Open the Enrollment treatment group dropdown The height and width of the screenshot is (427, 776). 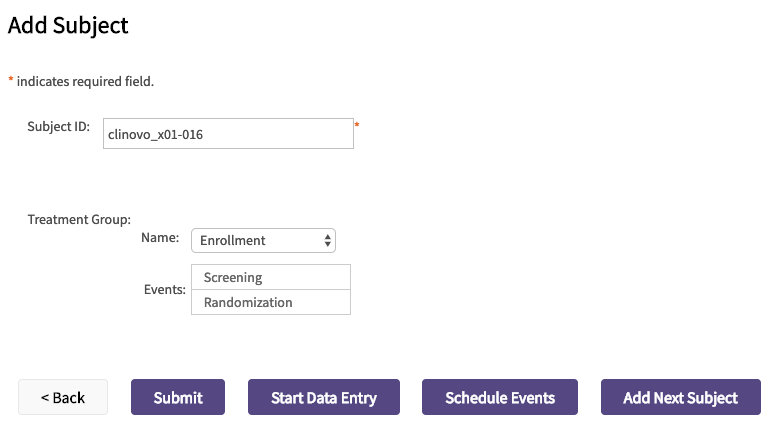262,240
